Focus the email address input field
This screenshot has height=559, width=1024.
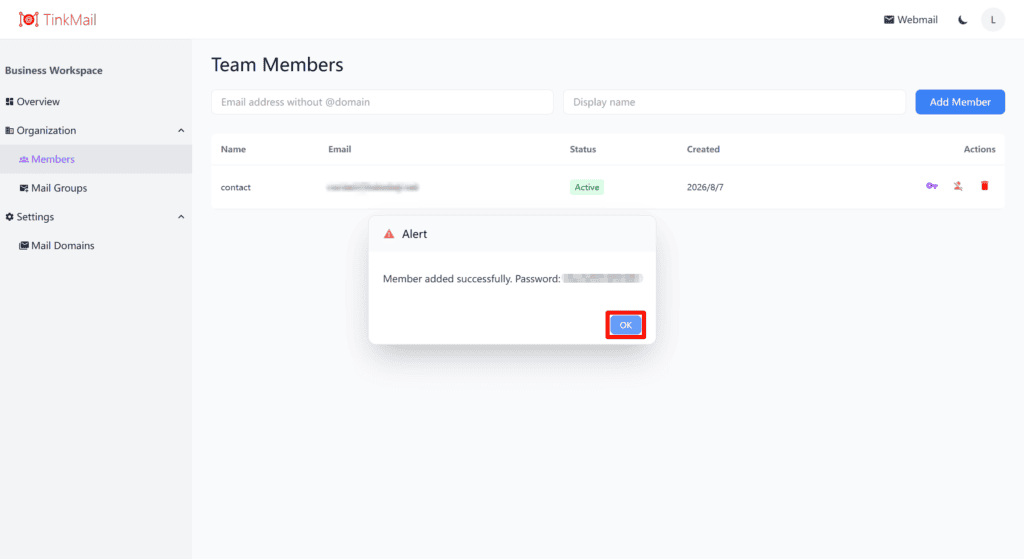pyautogui.click(x=382, y=102)
